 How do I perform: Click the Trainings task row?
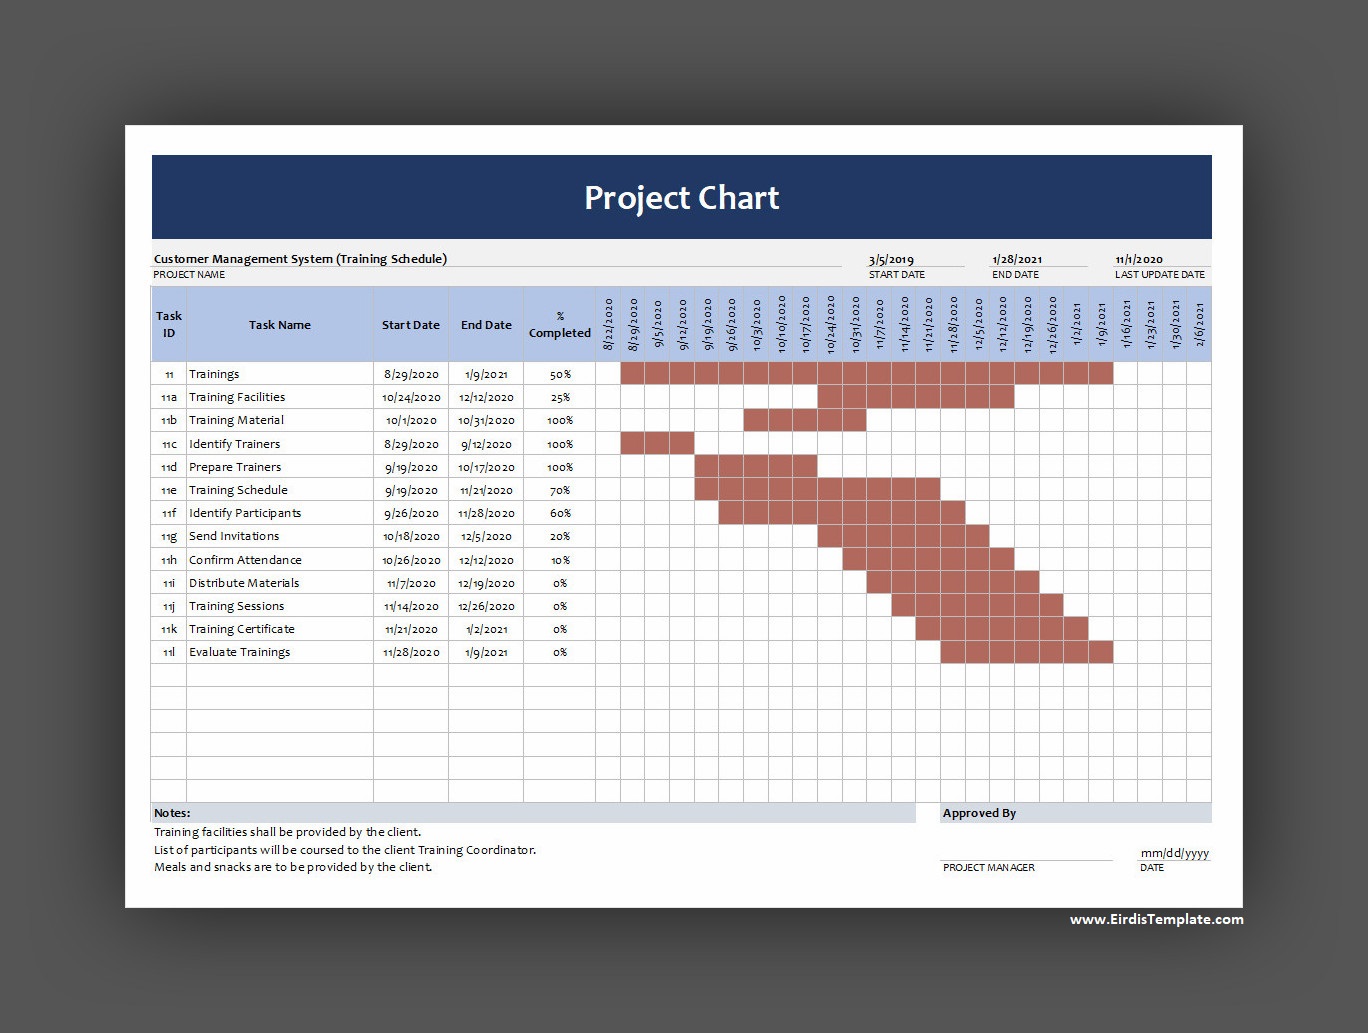[215, 373]
